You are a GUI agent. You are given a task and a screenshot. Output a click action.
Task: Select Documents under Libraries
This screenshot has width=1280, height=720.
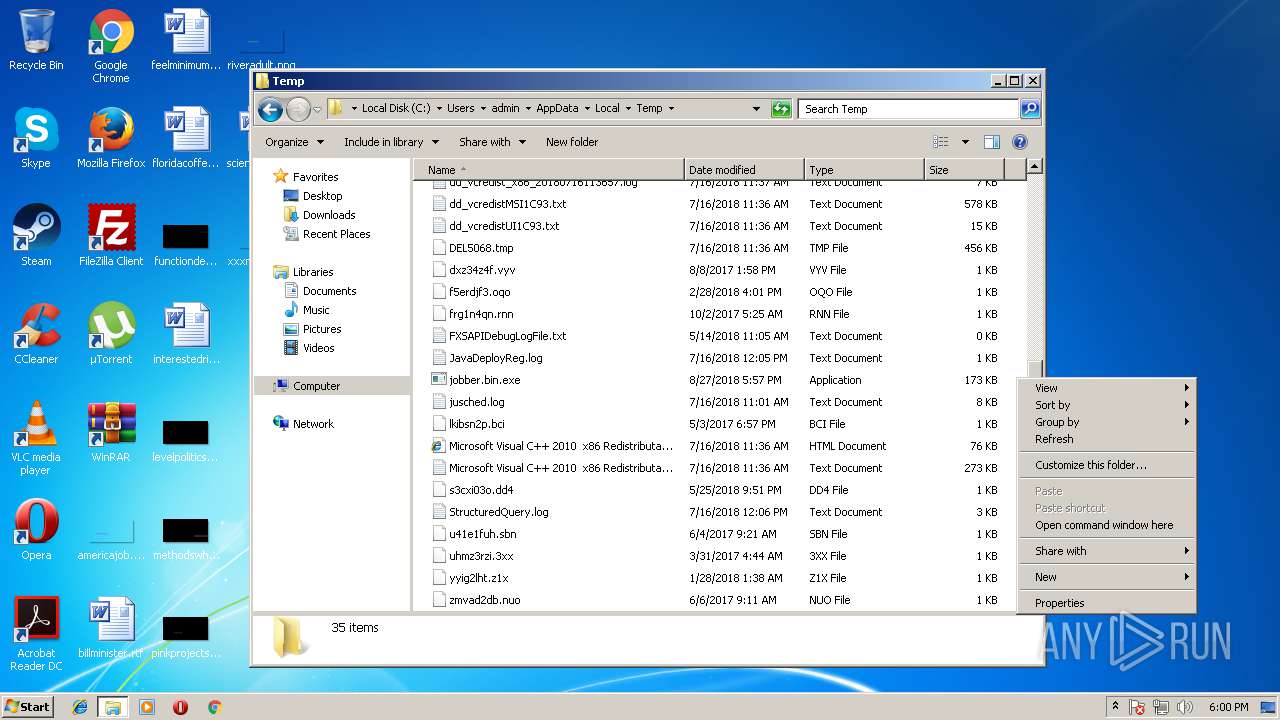point(329,291)
